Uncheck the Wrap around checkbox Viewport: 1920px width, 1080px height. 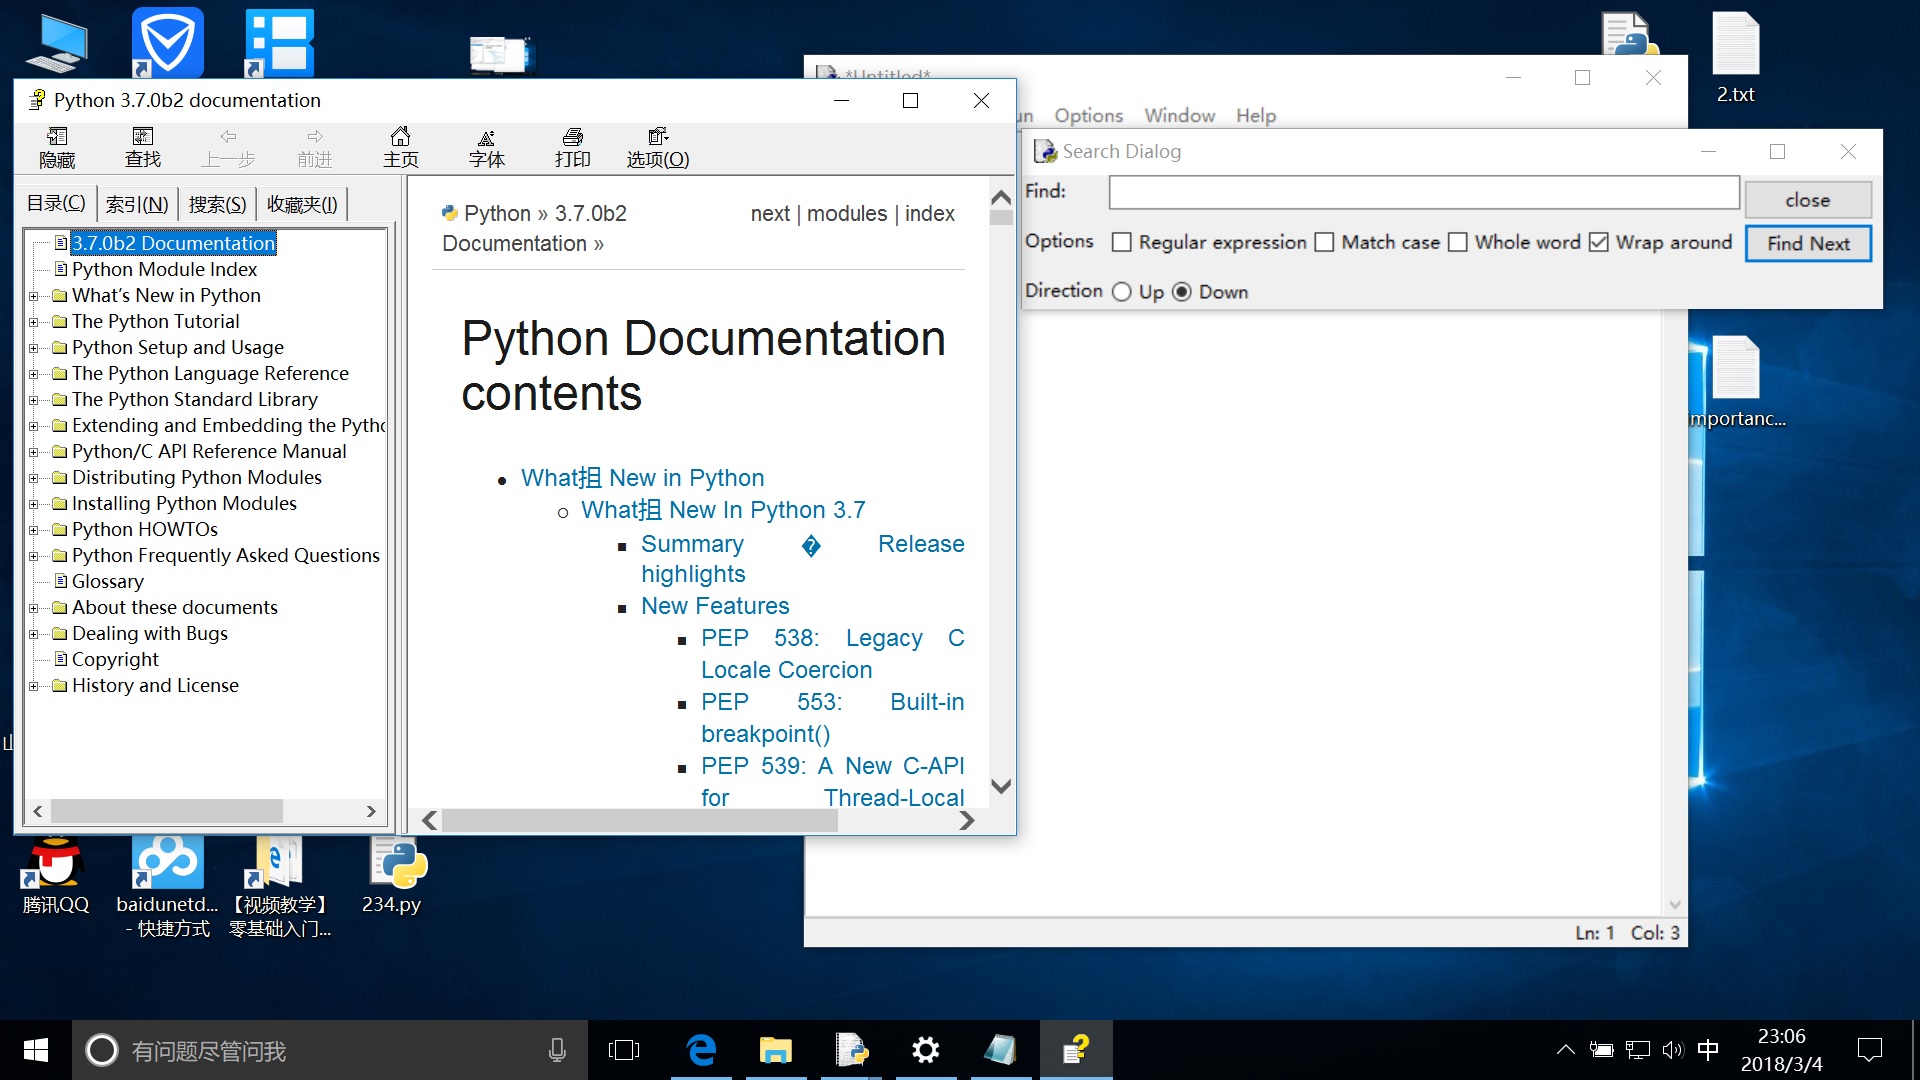[x=1599, y=242]
